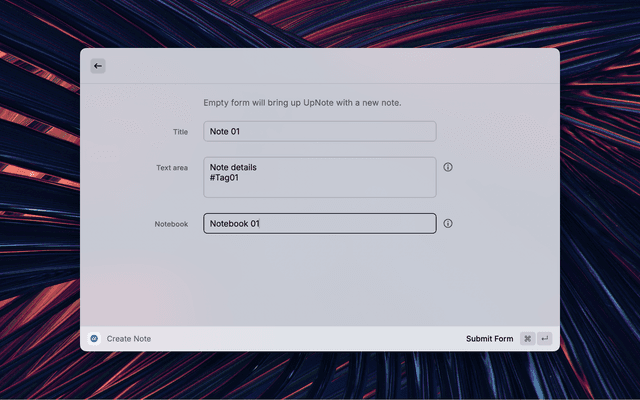This screenshot has width=640, height=400.
Task: Click the "Title" field label
Action: (180, 132)
